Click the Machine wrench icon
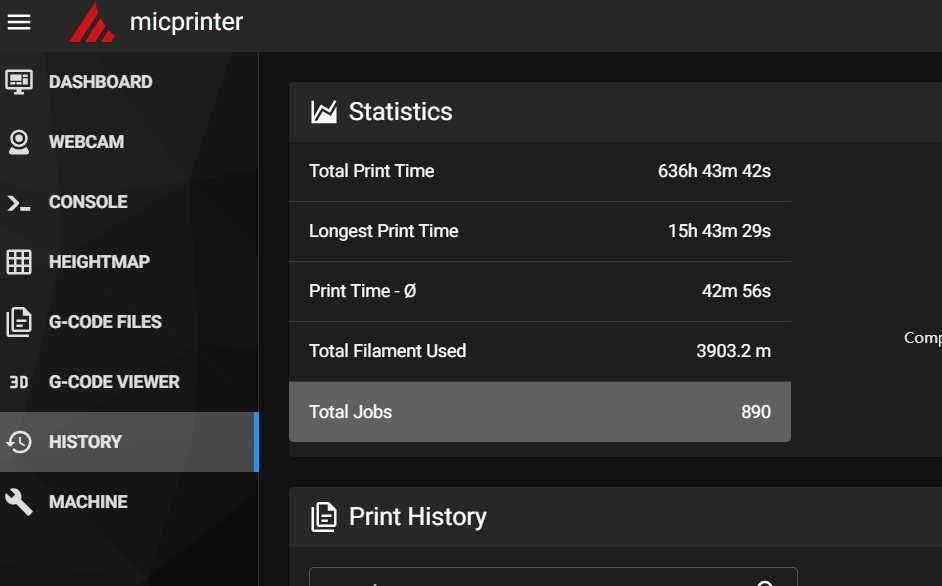The width and height of the screenshot is (942, 586). click(x=19, y=502)
